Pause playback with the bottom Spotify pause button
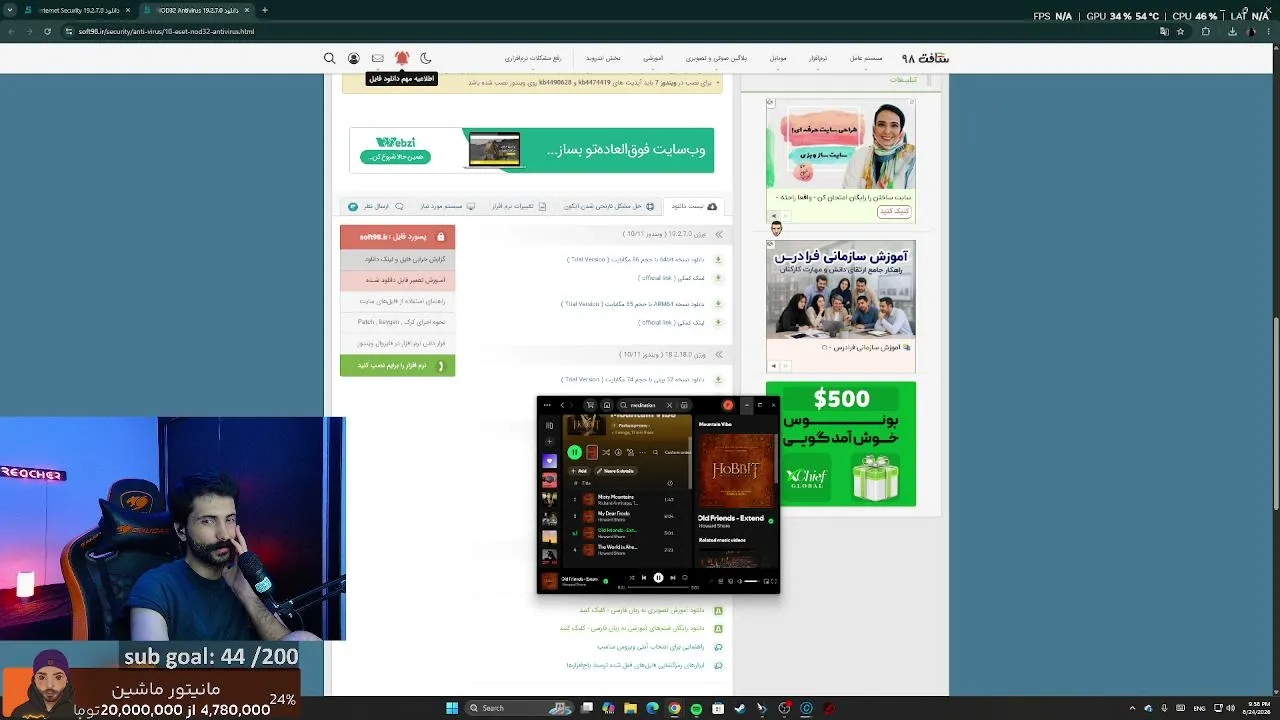 click(x=658, y=578)
